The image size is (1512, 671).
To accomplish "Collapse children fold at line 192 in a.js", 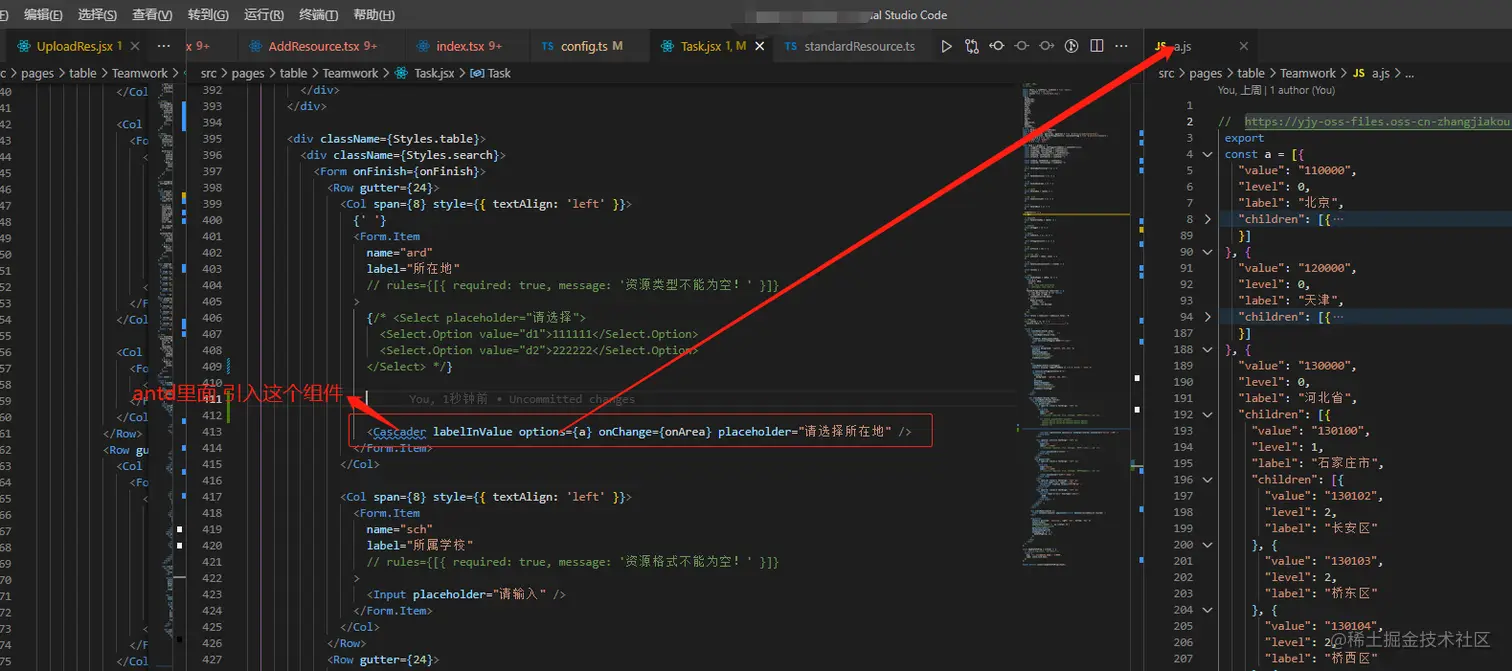I will [x=1207, y=414].
